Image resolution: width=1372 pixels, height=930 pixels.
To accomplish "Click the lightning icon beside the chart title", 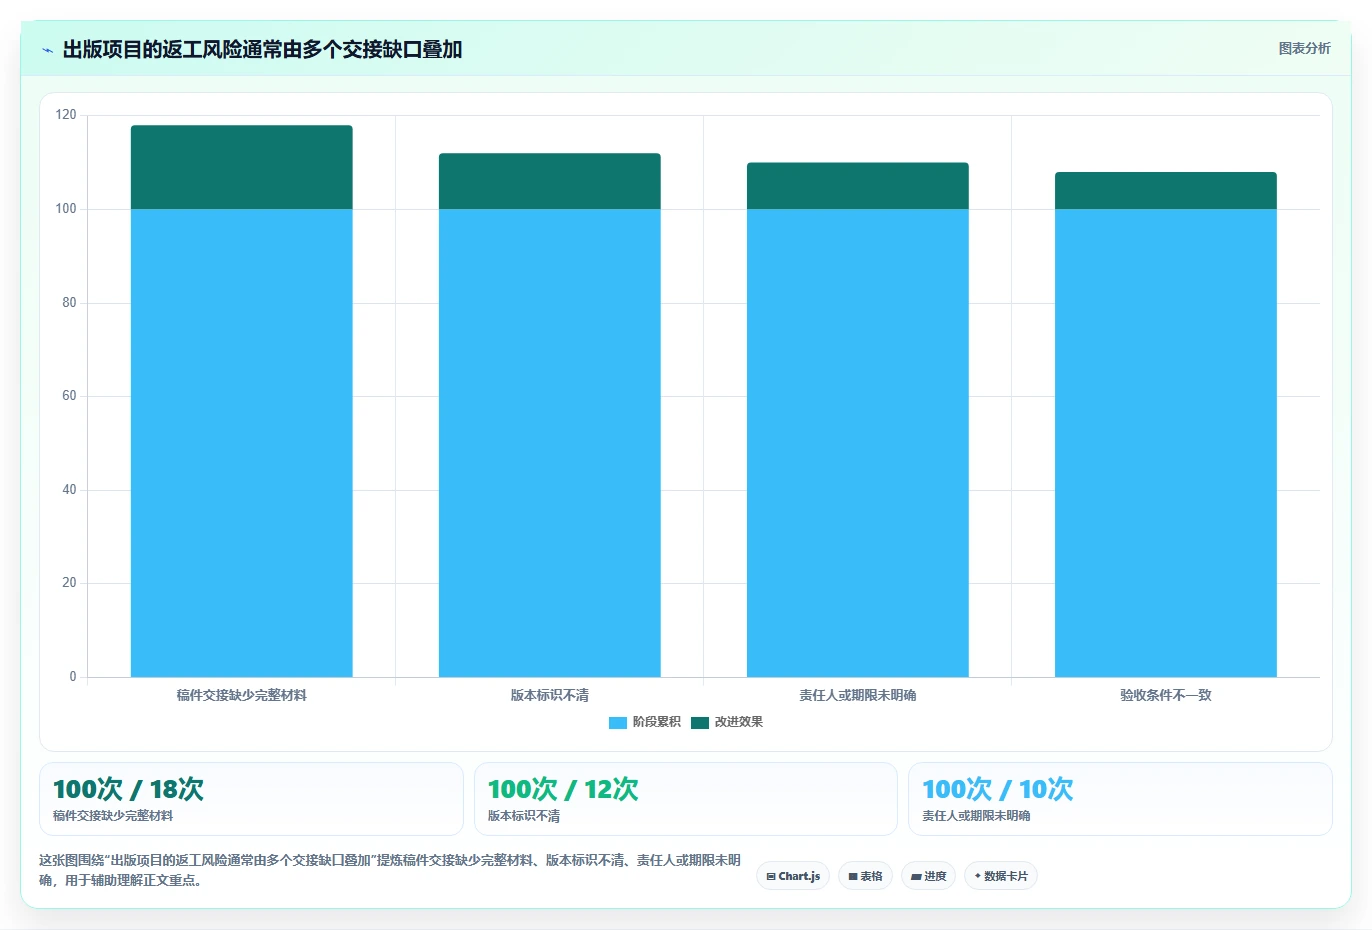I will 47,50.
